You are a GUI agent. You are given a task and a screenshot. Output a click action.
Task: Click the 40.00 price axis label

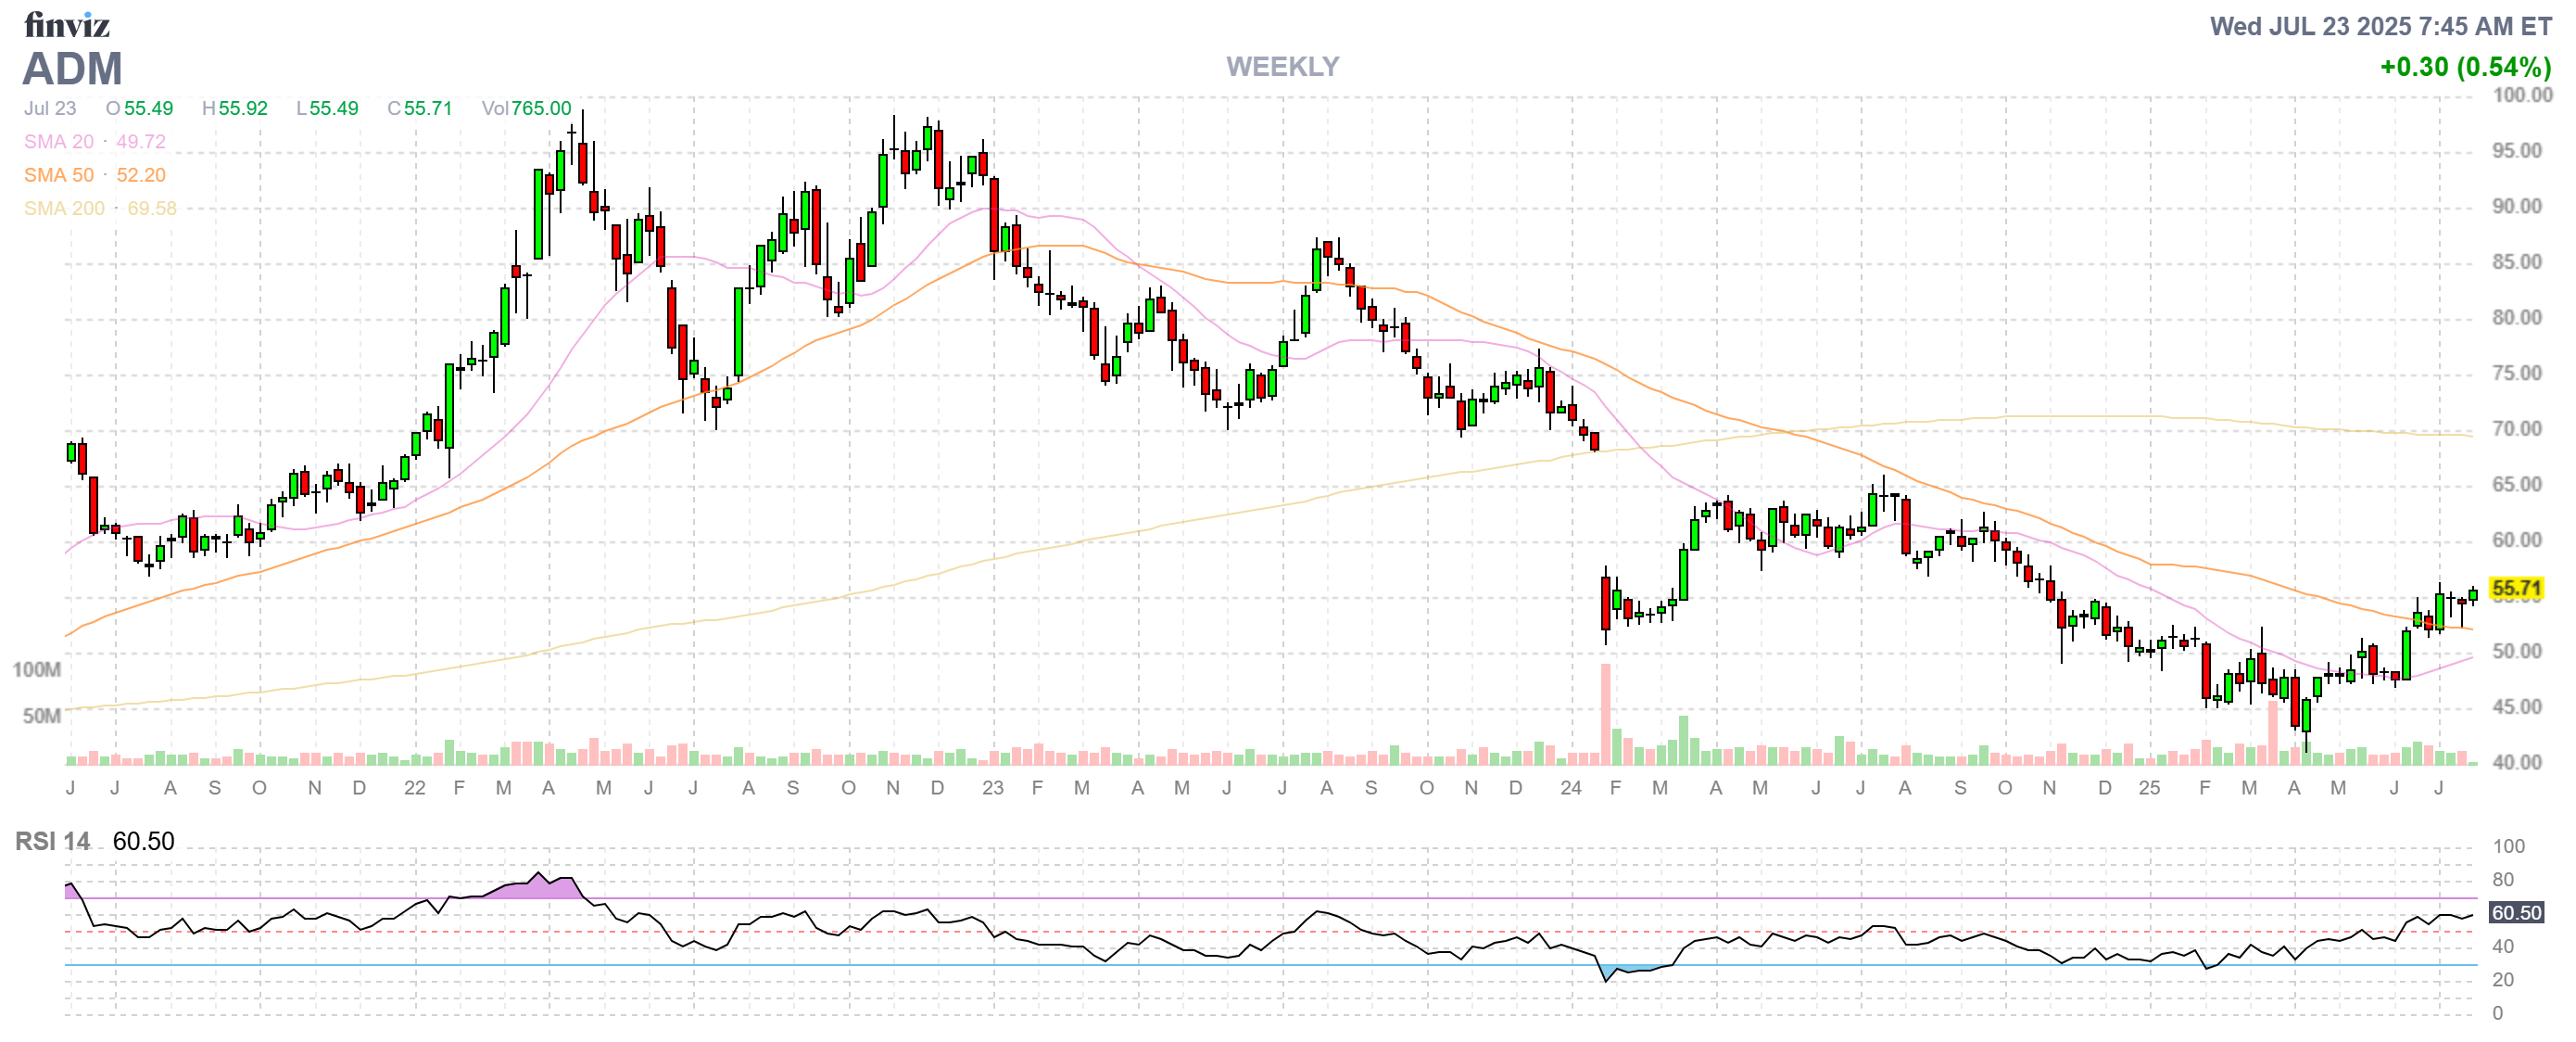(2516, 762)
